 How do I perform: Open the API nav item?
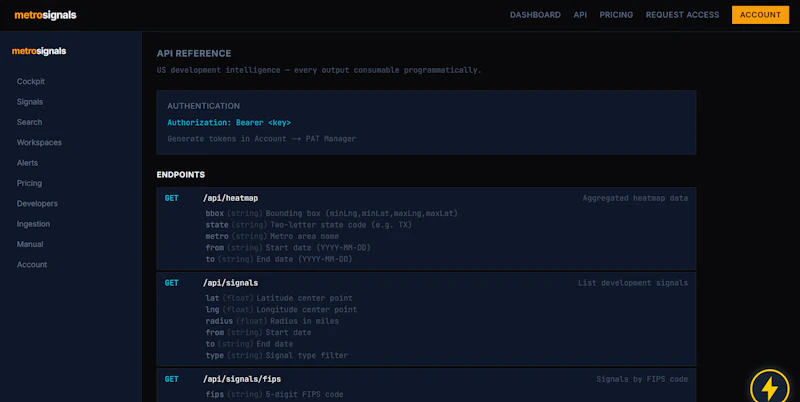(x=580, y=15)
